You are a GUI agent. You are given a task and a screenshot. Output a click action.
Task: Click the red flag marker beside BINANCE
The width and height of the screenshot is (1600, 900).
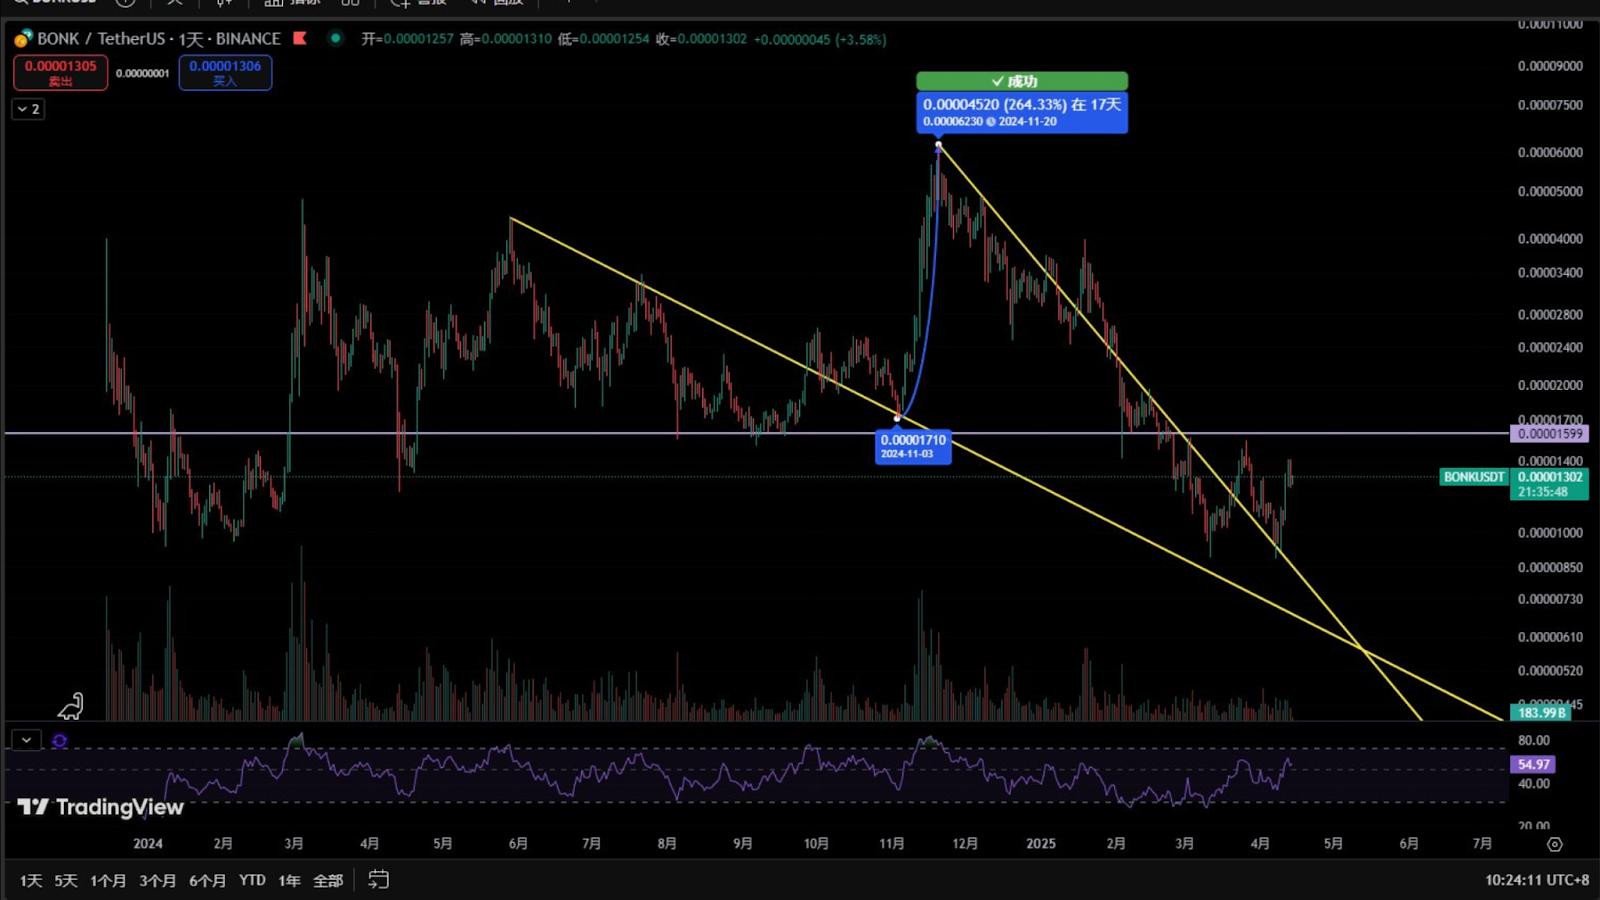pos(300,38)
